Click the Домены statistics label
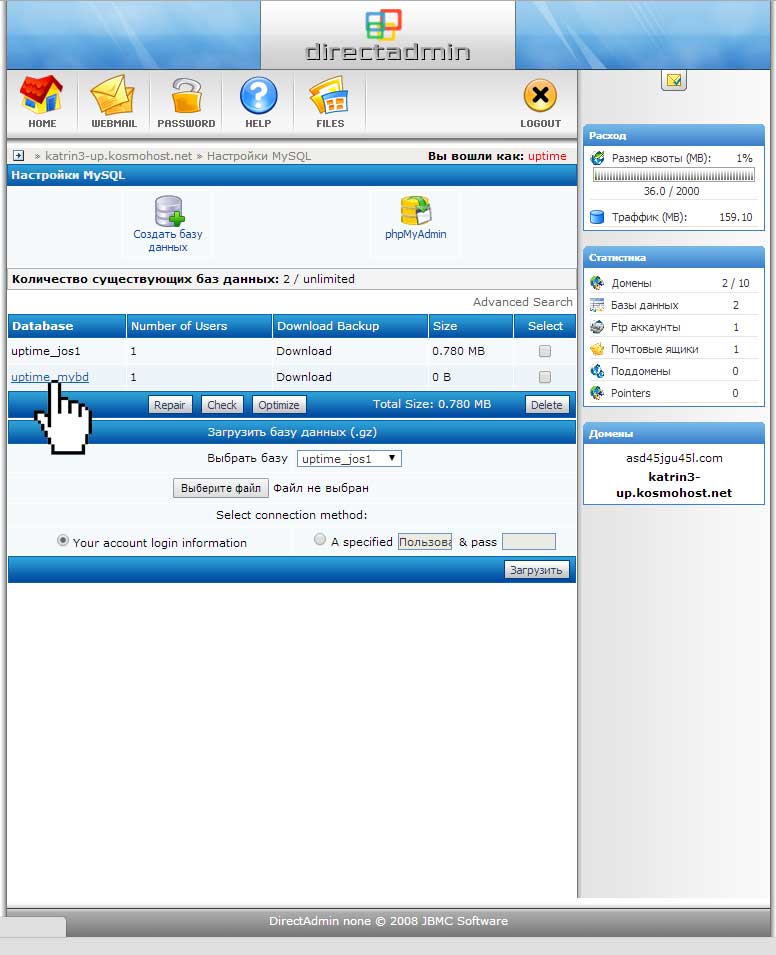This screenshot has height=955, width=776. point(631,283)
